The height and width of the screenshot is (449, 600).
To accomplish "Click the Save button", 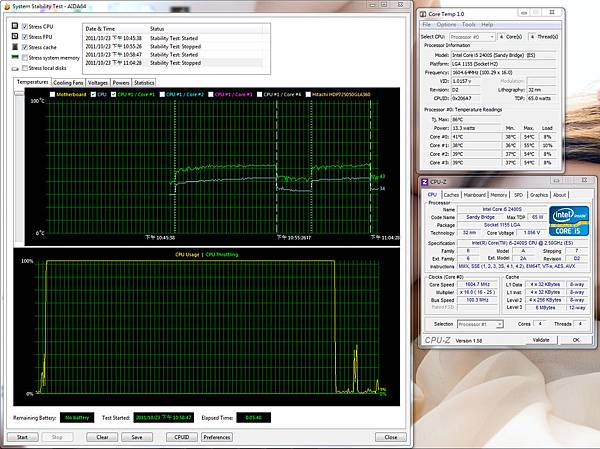I will (x=137, y=437).
